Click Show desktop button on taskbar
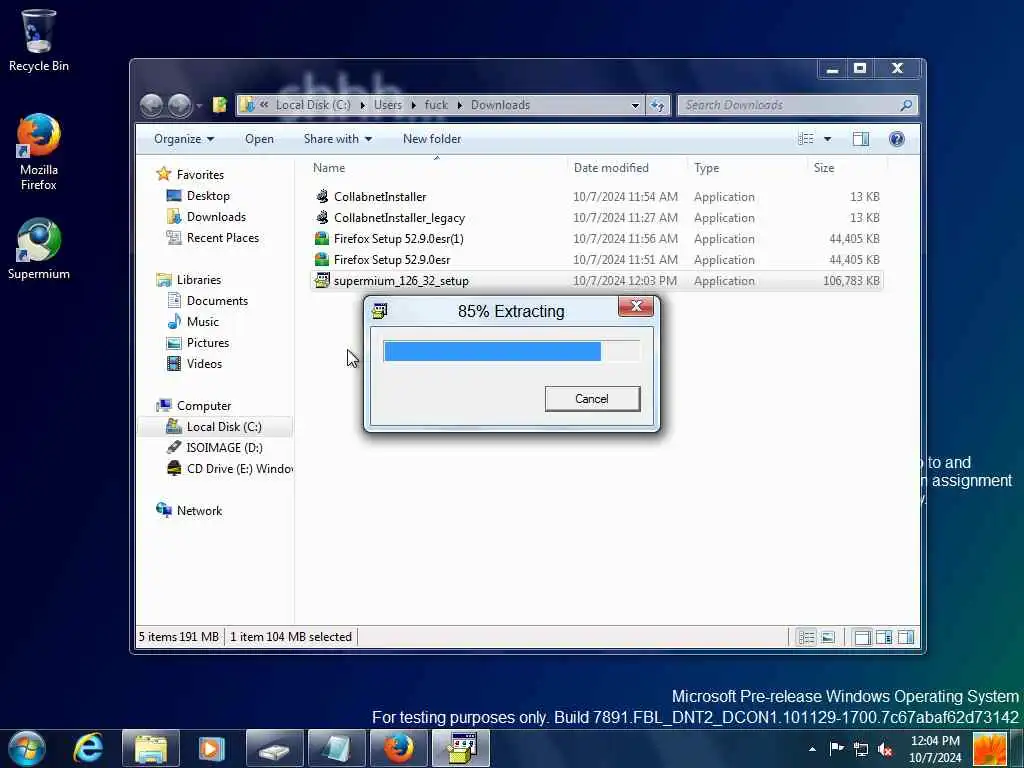 pyautogui.click(x=1017, y=748)
